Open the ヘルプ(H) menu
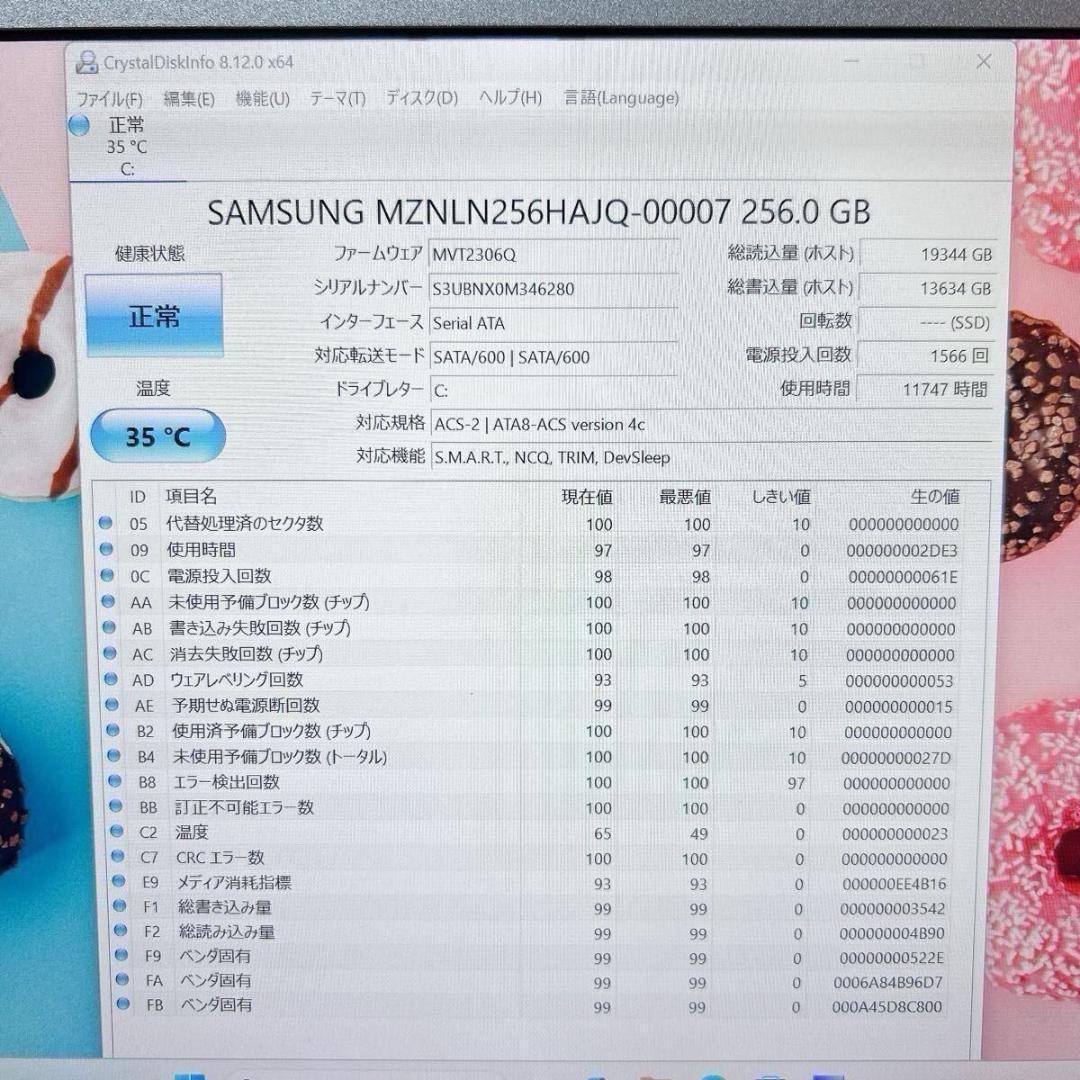Screen dimensions: 1080x1080 click(508, 98)
